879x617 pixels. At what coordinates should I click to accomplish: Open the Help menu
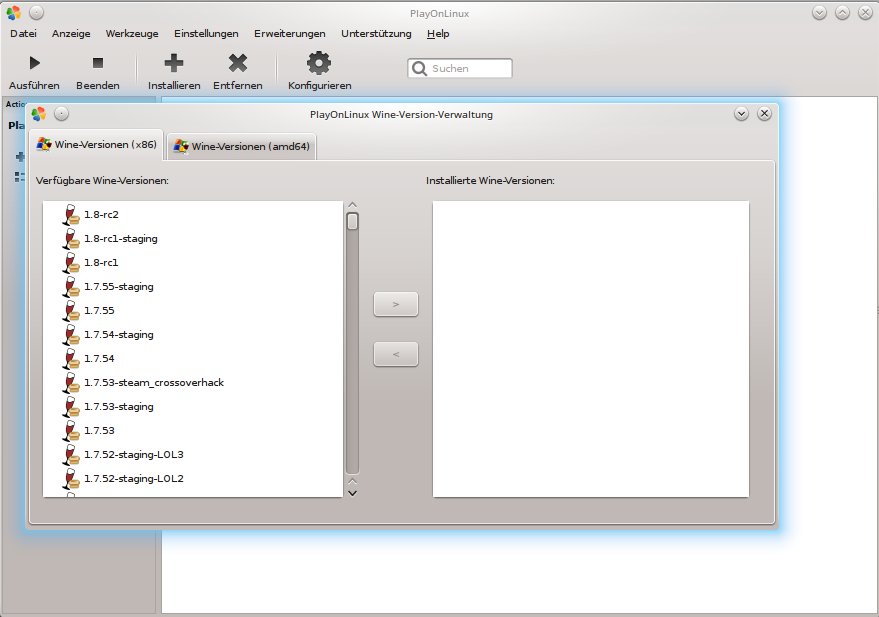438,34
